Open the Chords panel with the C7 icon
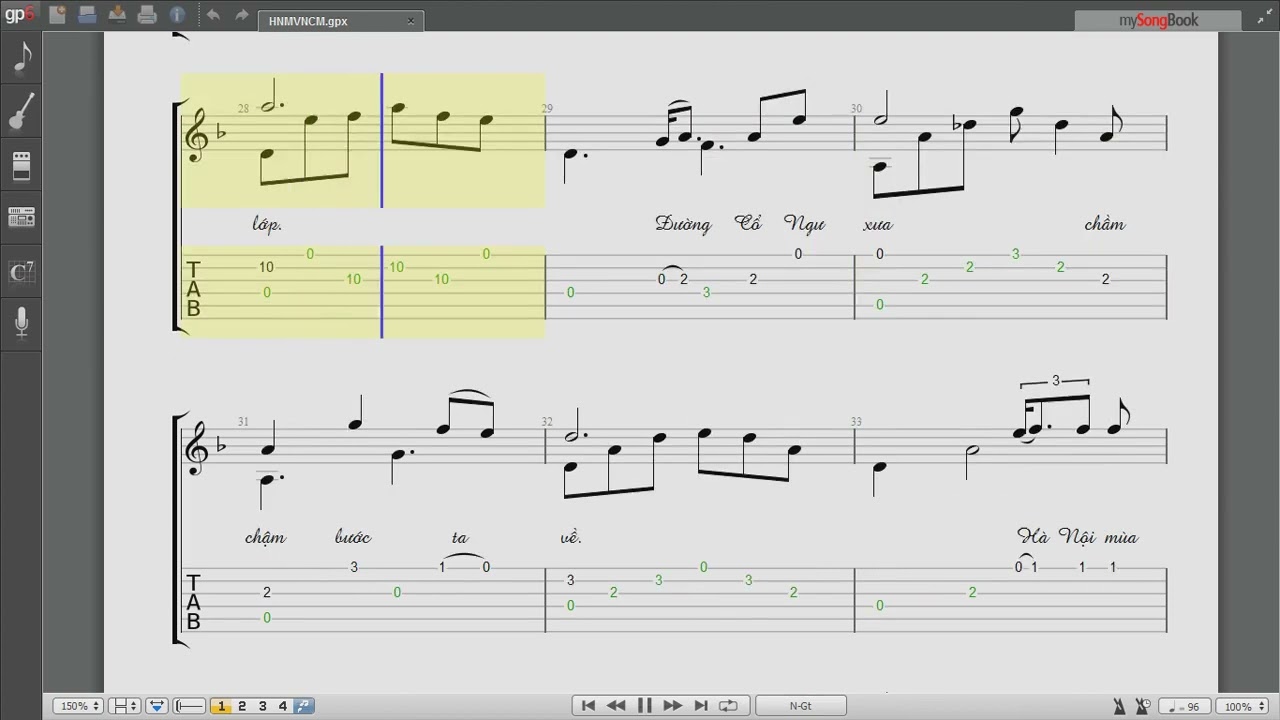 pyautogui.click(x=21, y=270)
